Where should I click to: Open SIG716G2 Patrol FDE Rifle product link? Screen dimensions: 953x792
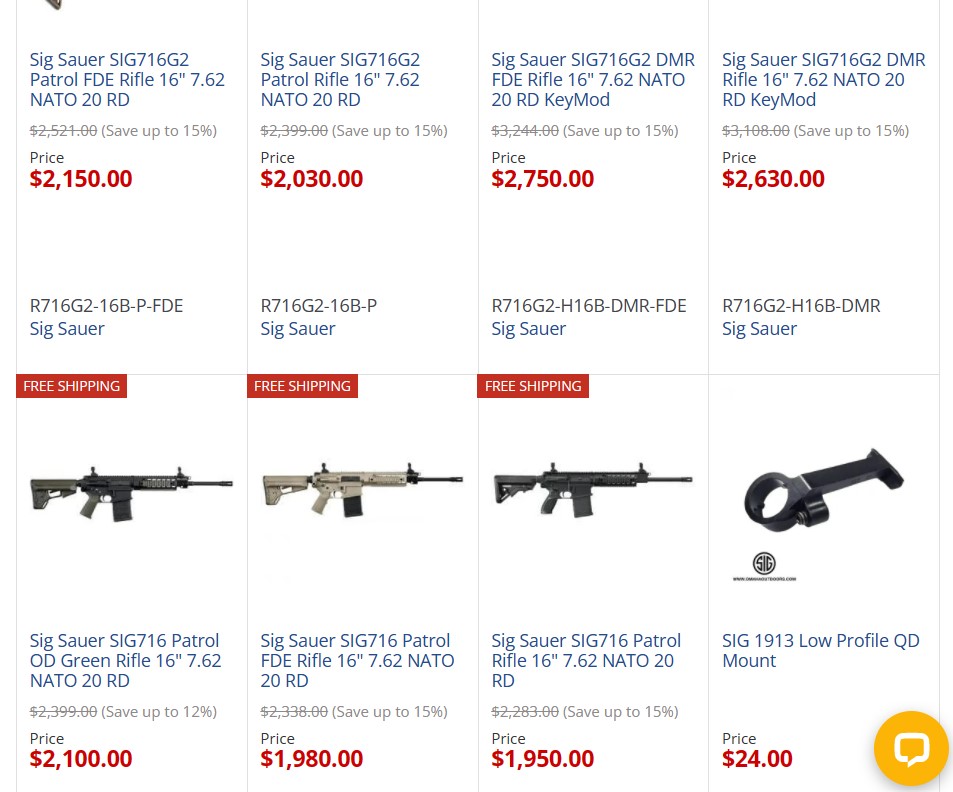click(128, 80)
